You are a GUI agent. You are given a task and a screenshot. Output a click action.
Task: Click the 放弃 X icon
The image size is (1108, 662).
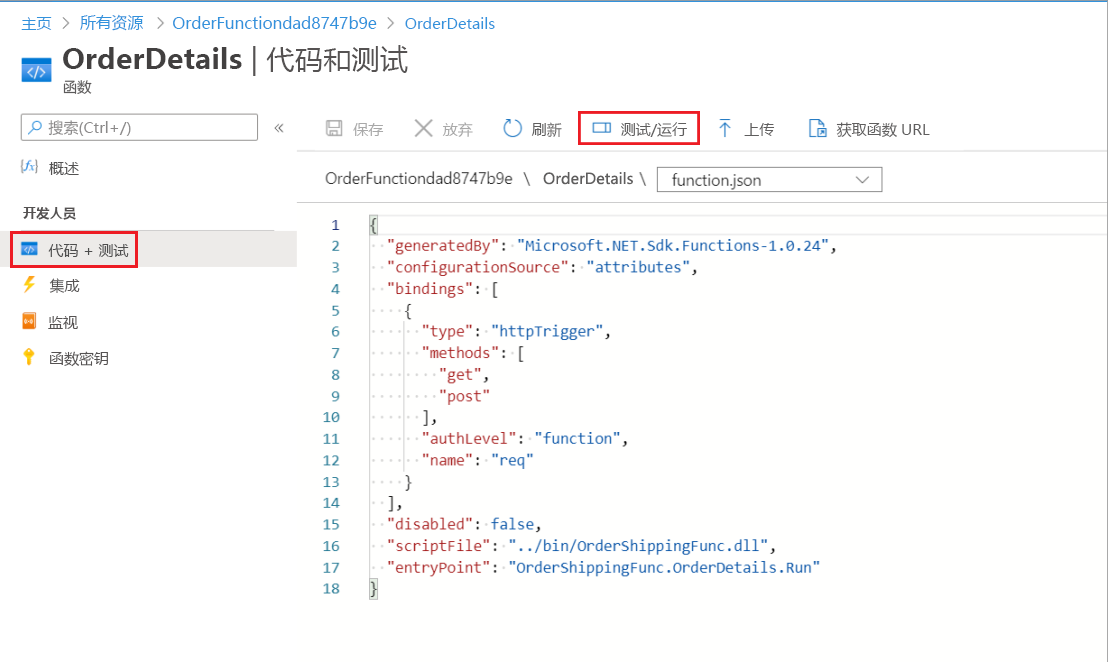tap(423, 129)
